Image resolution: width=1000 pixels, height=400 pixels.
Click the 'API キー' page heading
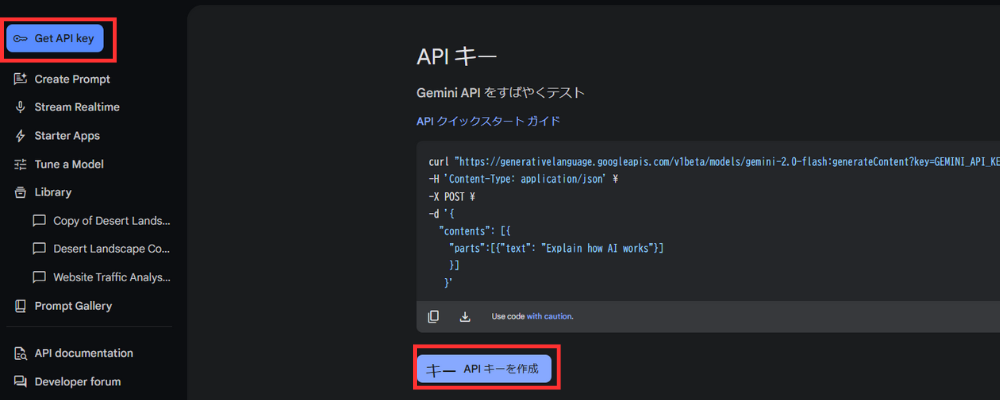pyautogui.click(x=457, y=57)
